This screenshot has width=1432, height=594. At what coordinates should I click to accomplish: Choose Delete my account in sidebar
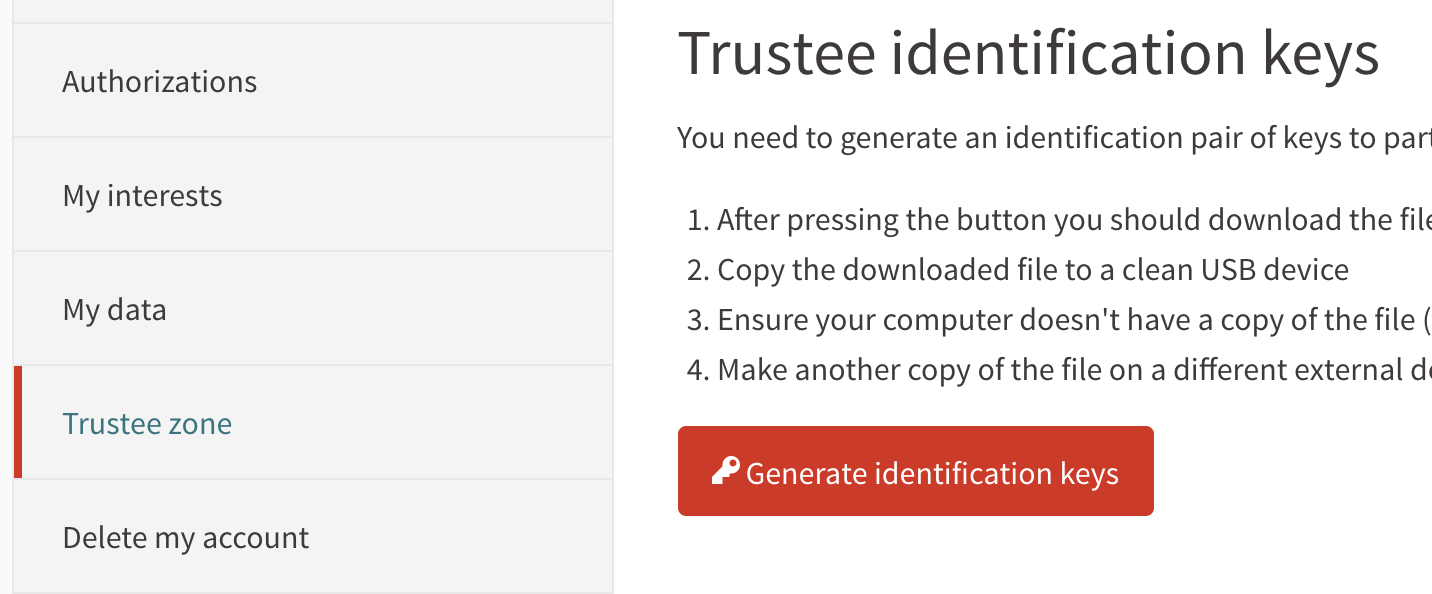313,537
